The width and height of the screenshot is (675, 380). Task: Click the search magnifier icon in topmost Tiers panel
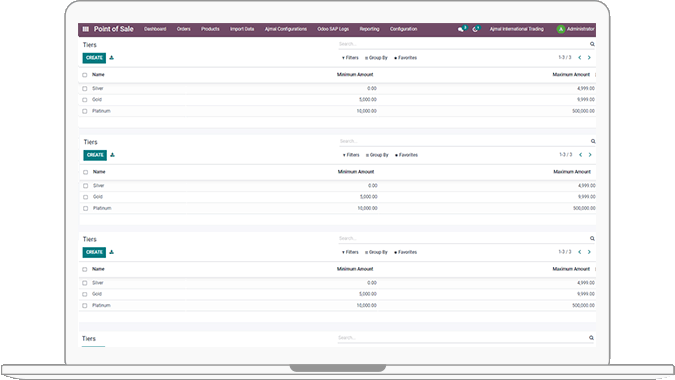point(592,44)
